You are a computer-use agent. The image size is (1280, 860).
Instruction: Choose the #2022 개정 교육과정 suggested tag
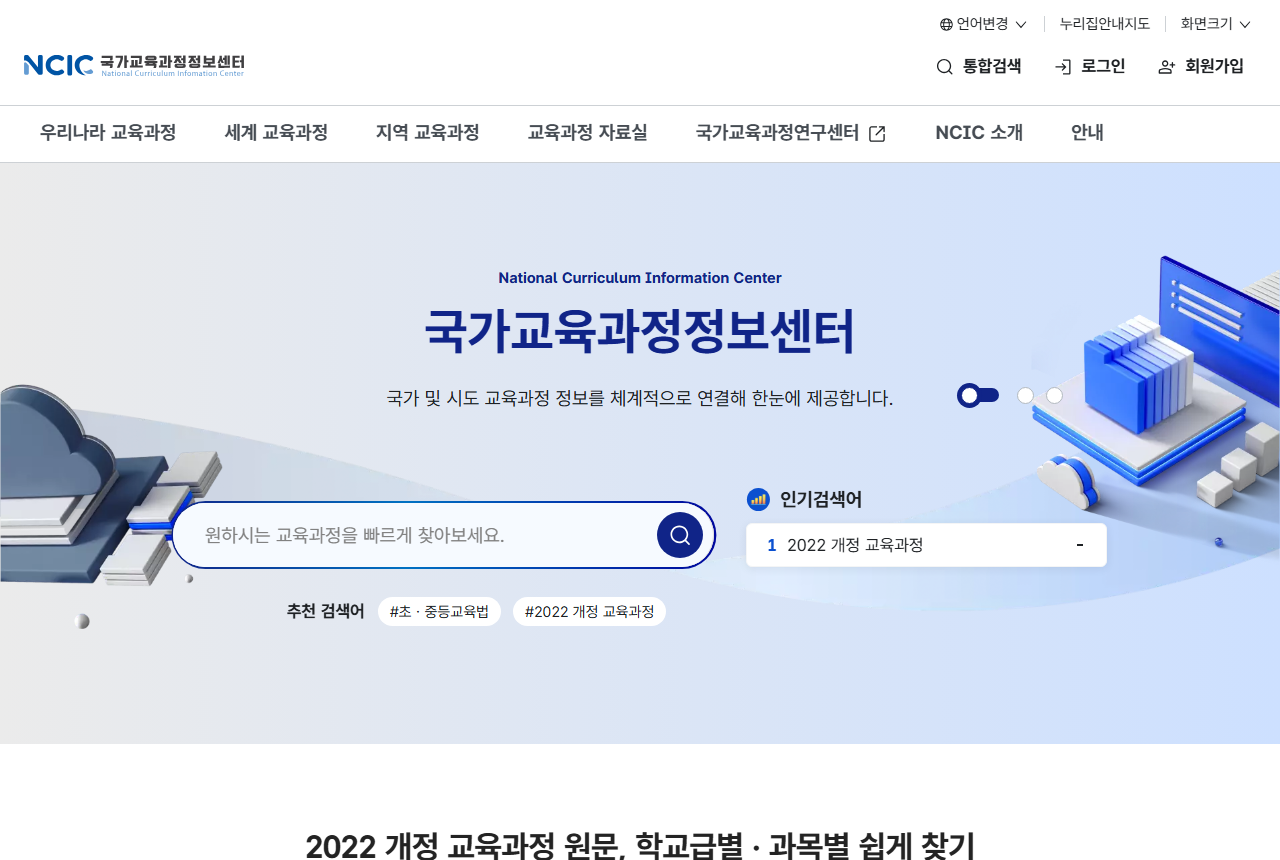tap(589, 612)
